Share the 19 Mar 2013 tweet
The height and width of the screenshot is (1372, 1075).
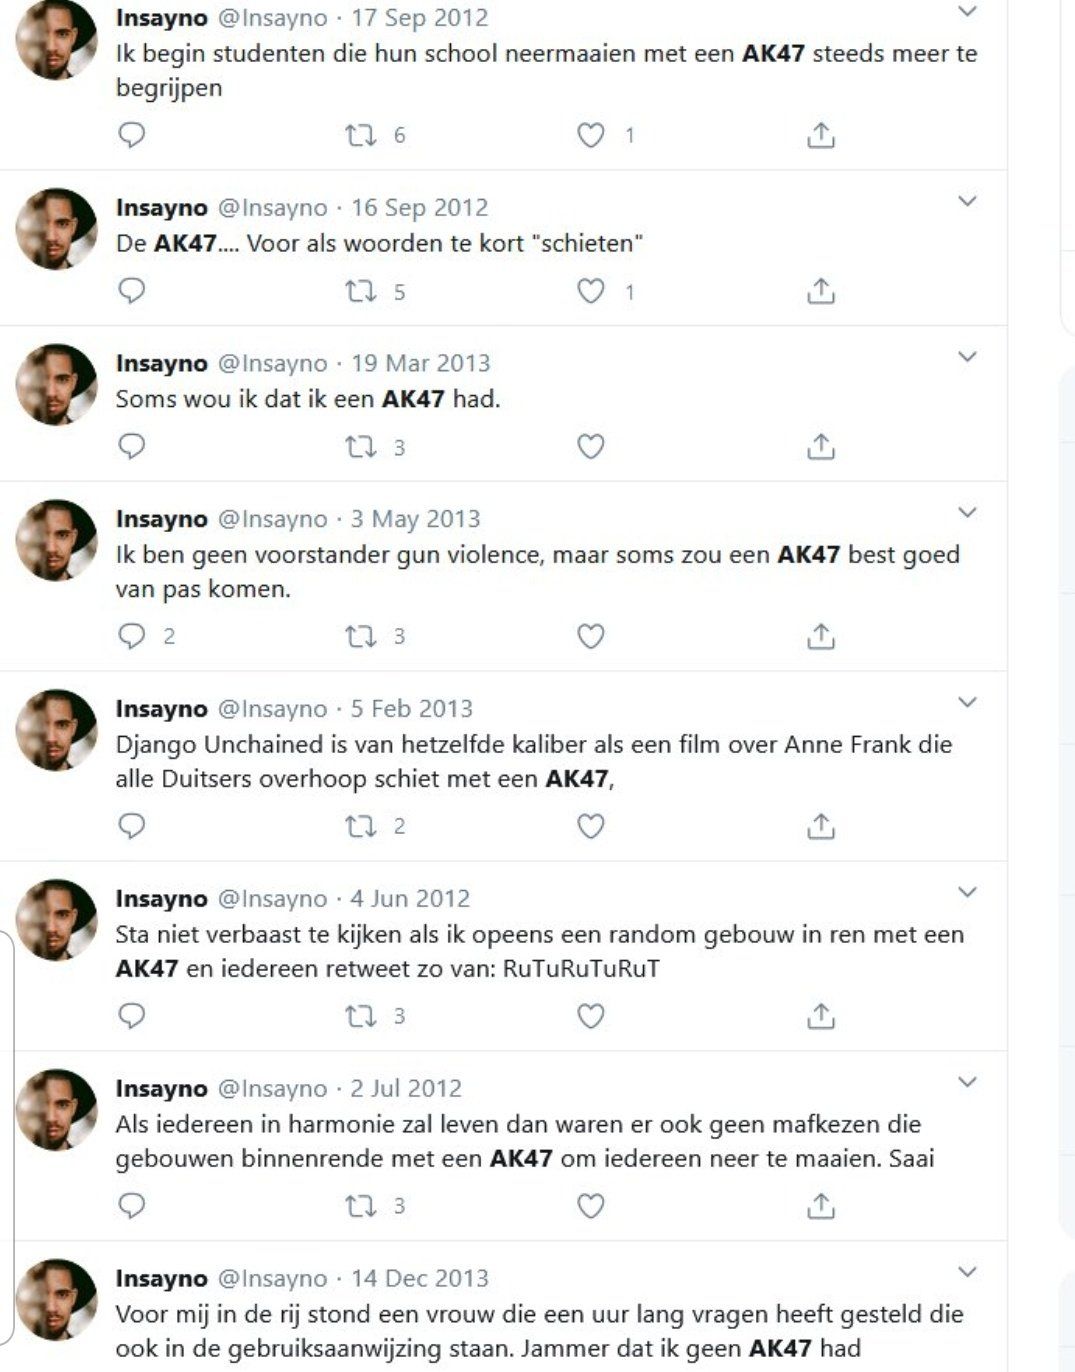point(820,447)
